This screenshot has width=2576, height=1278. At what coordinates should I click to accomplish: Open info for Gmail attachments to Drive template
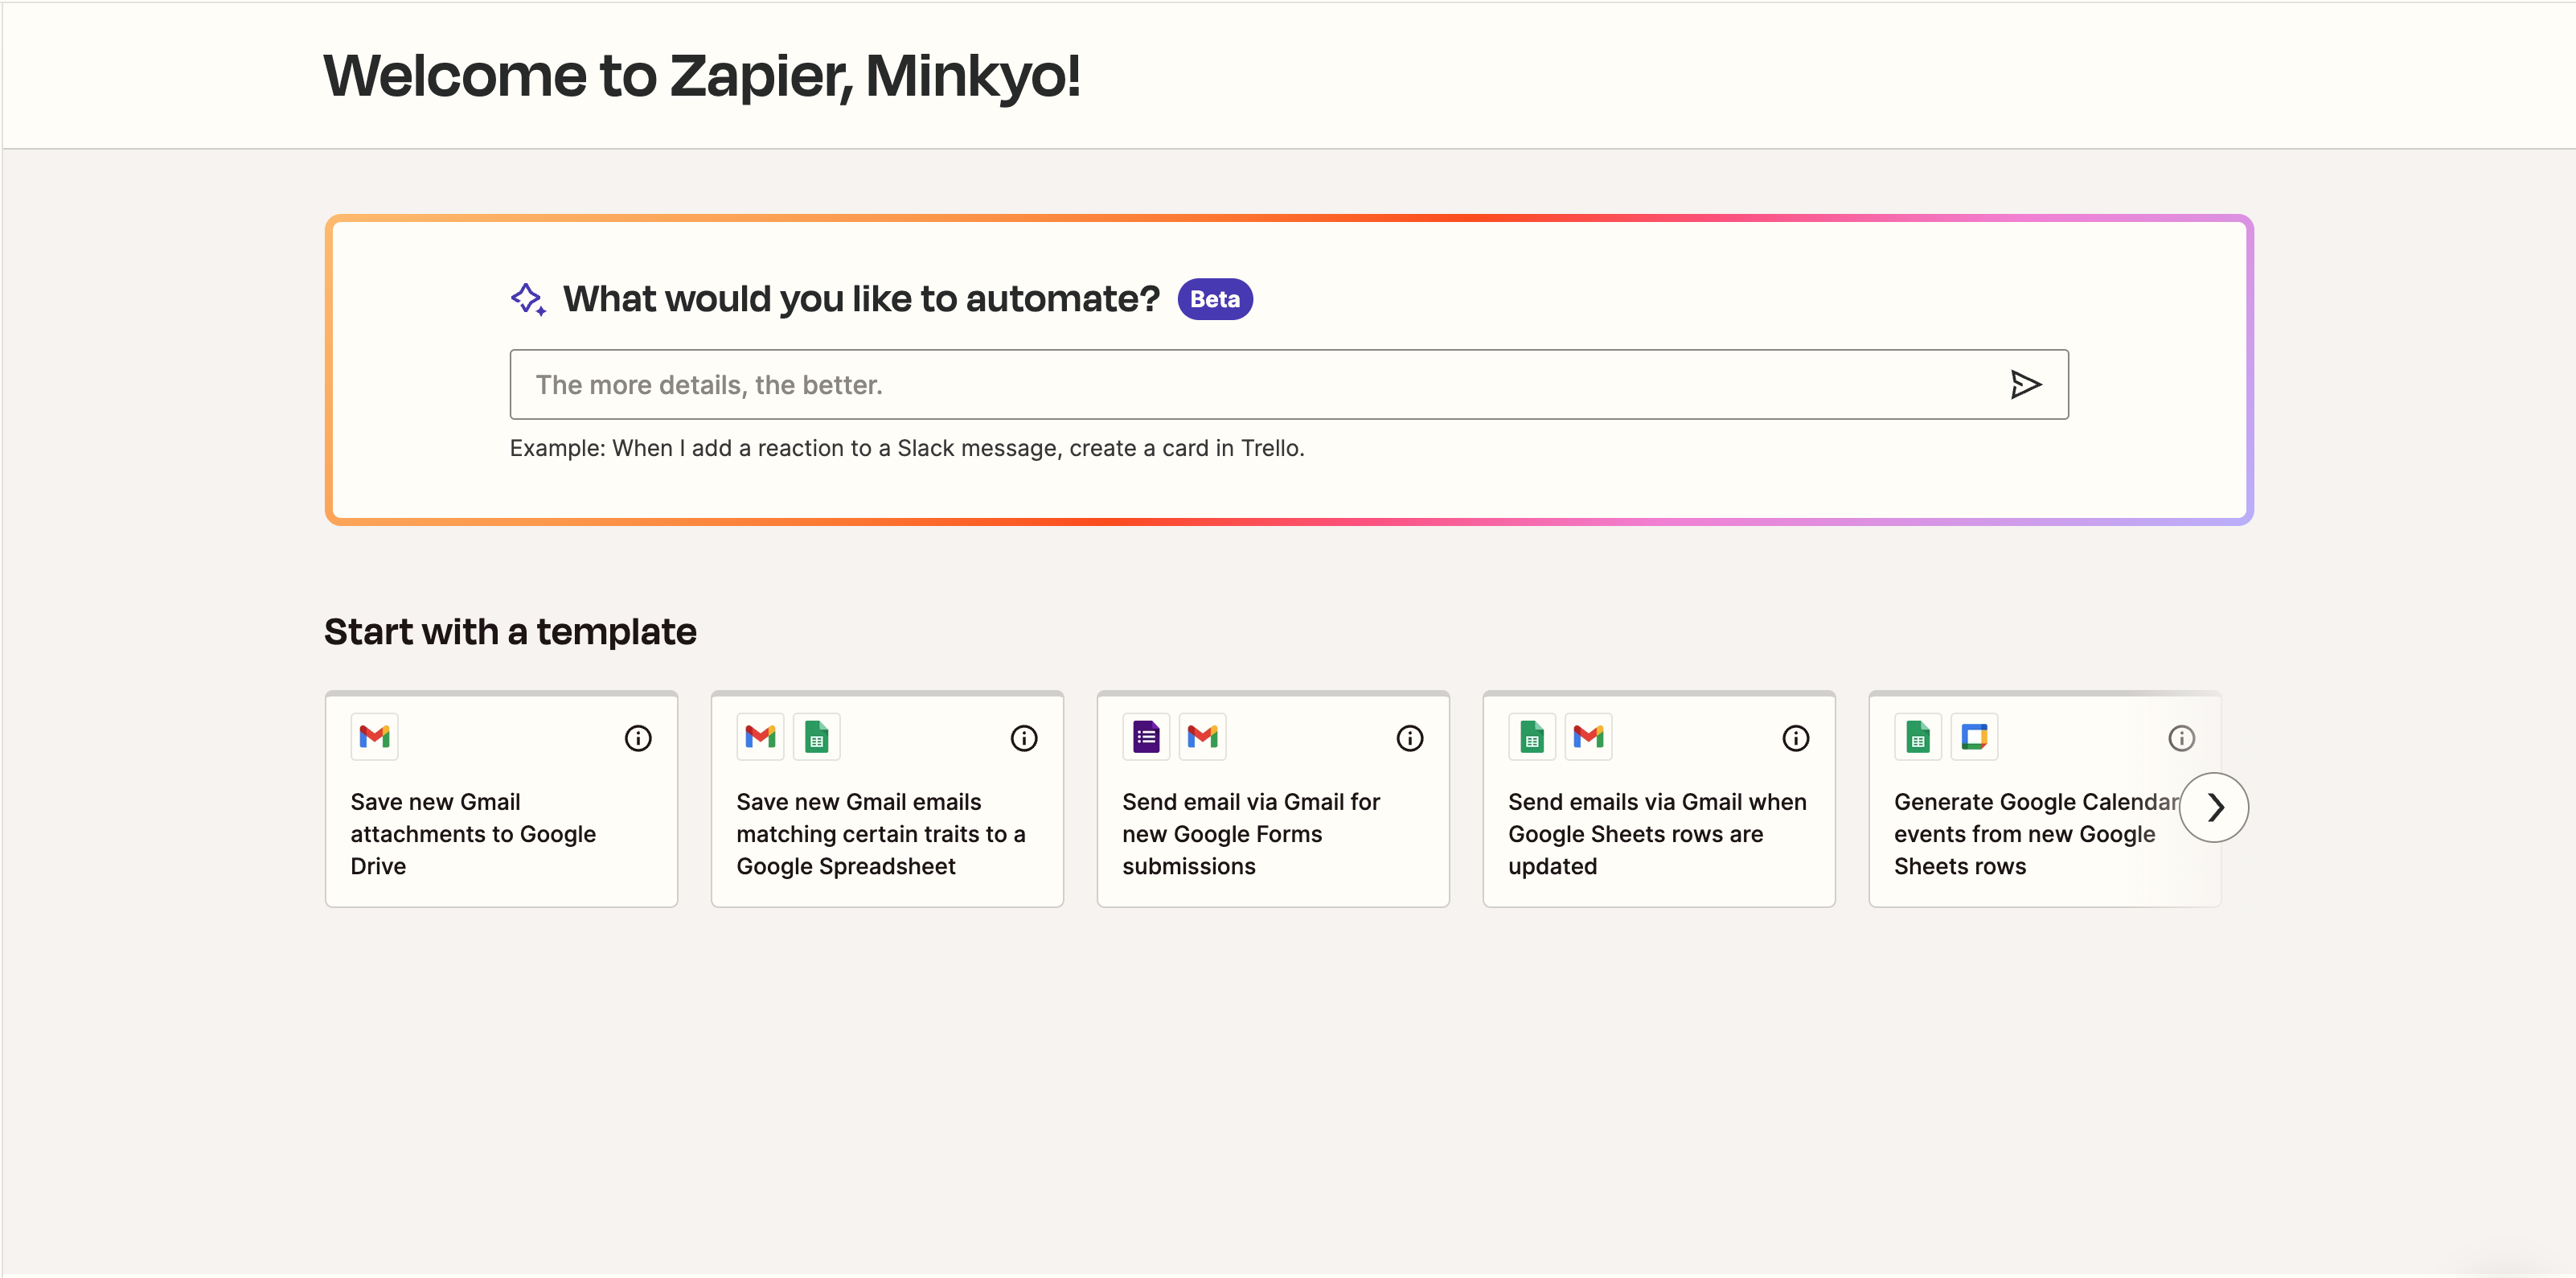[638, 738]
